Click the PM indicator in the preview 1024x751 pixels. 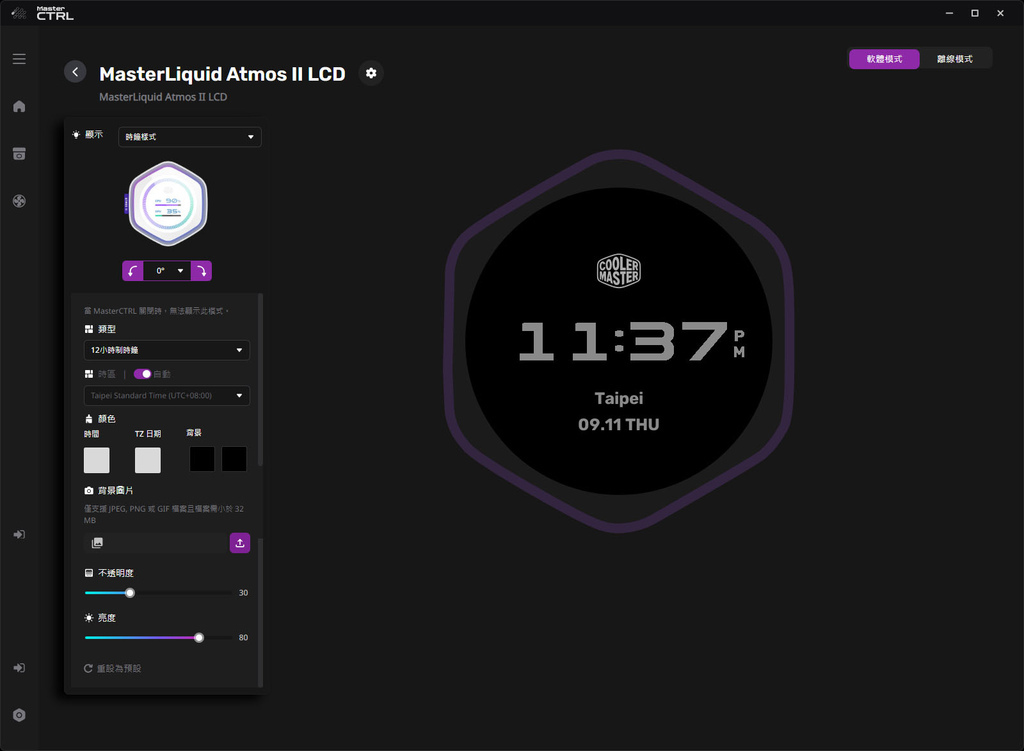tap(739, 344)
